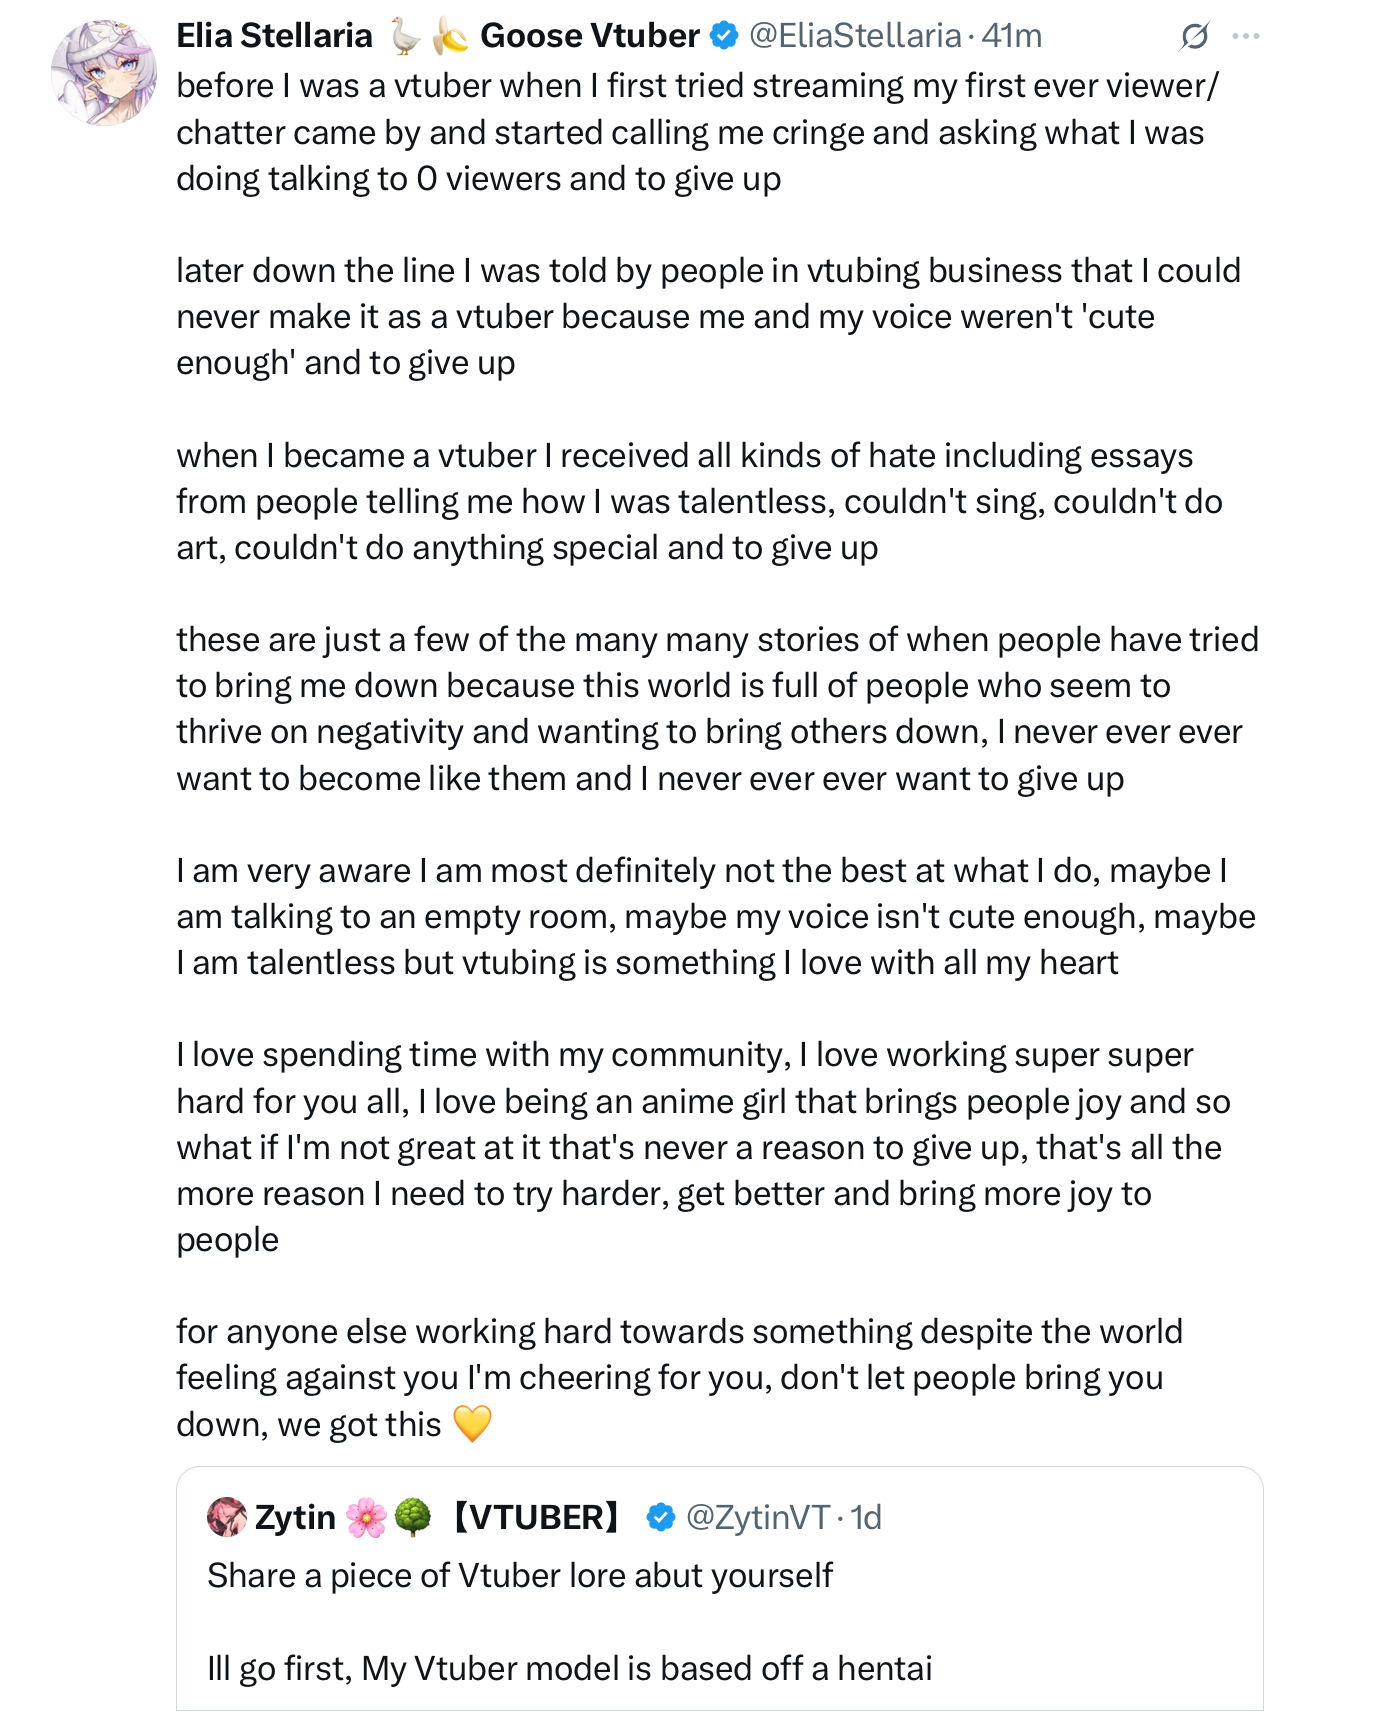This screenshot has height=1711, width=1395.
Task: Click the 41m post timestamp
Action: tap(1012, 36)
